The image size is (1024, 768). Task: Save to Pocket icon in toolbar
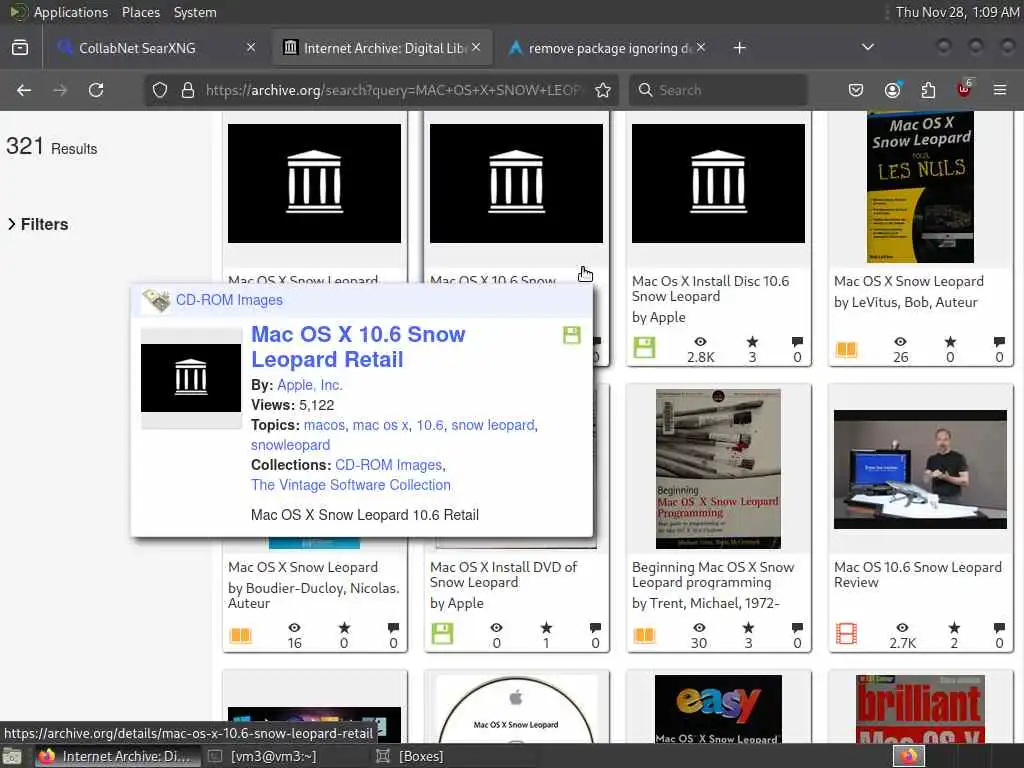[856, 89]
